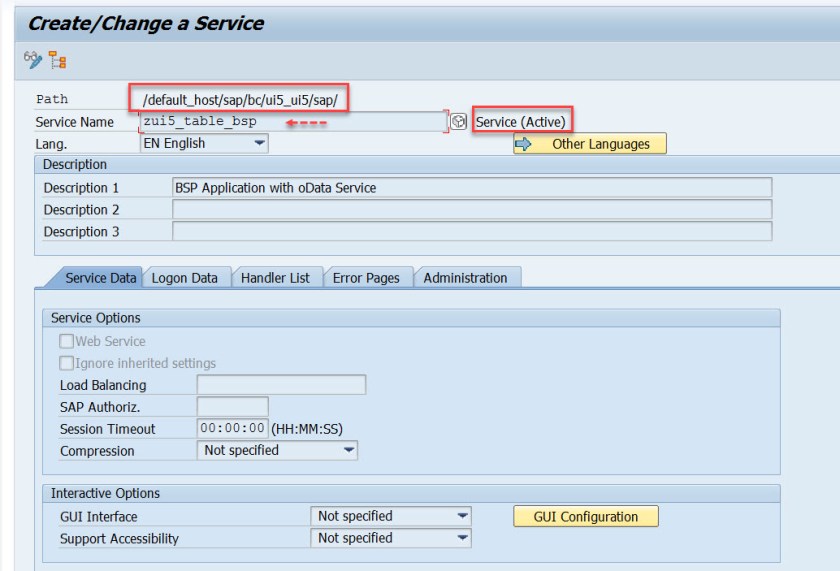
Task: Expand the Support Accessibility dropdown
Action: coord(391,538)
